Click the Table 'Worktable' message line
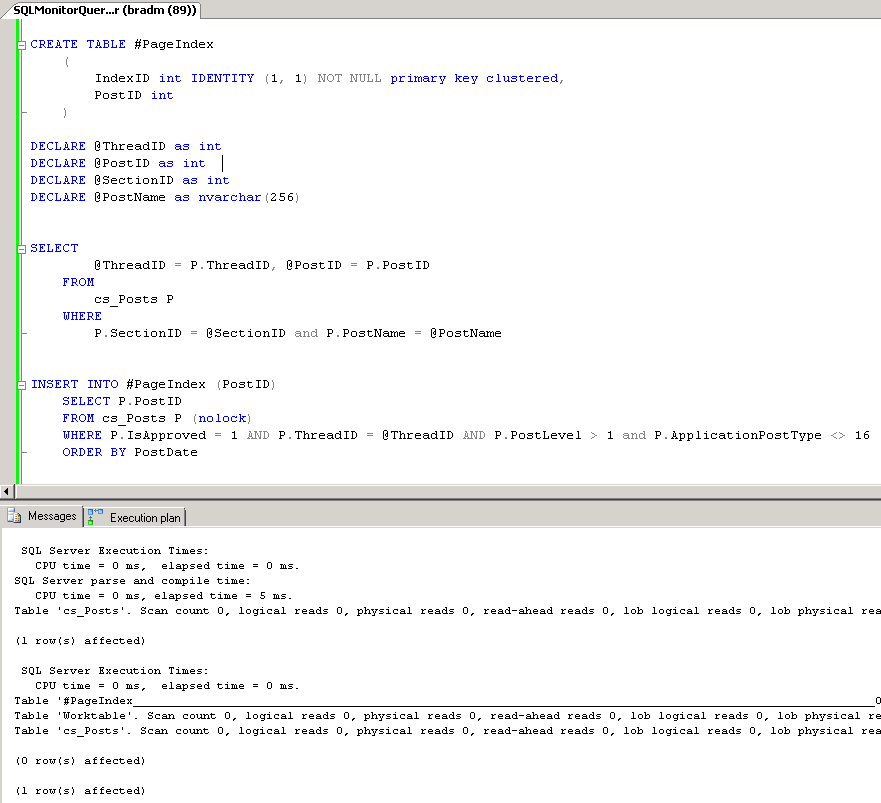Image resolution: width=881 pixels, height=803 pixels. 447,716
